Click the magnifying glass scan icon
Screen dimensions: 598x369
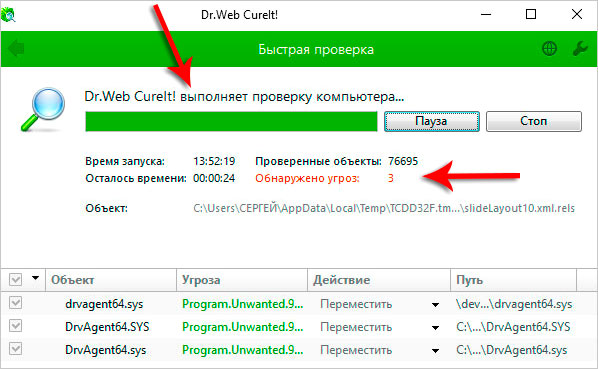43,109
